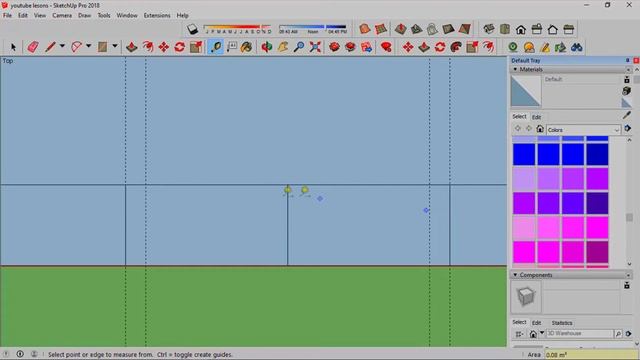Click the Area measurement value box
Screen dimensions: 640x360
591,355
